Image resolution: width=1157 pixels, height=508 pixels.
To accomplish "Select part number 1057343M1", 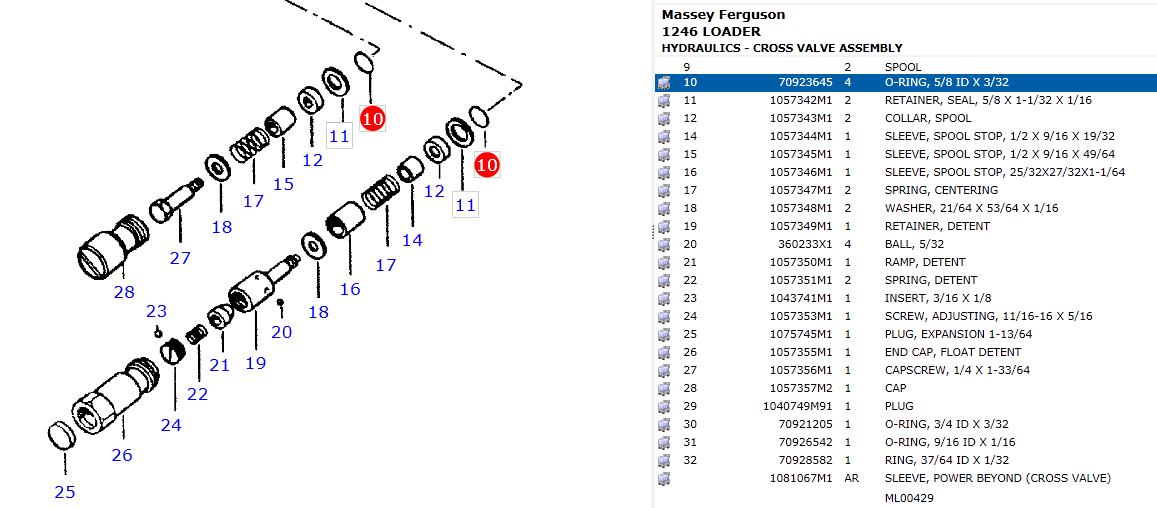I will coord(801,118).
